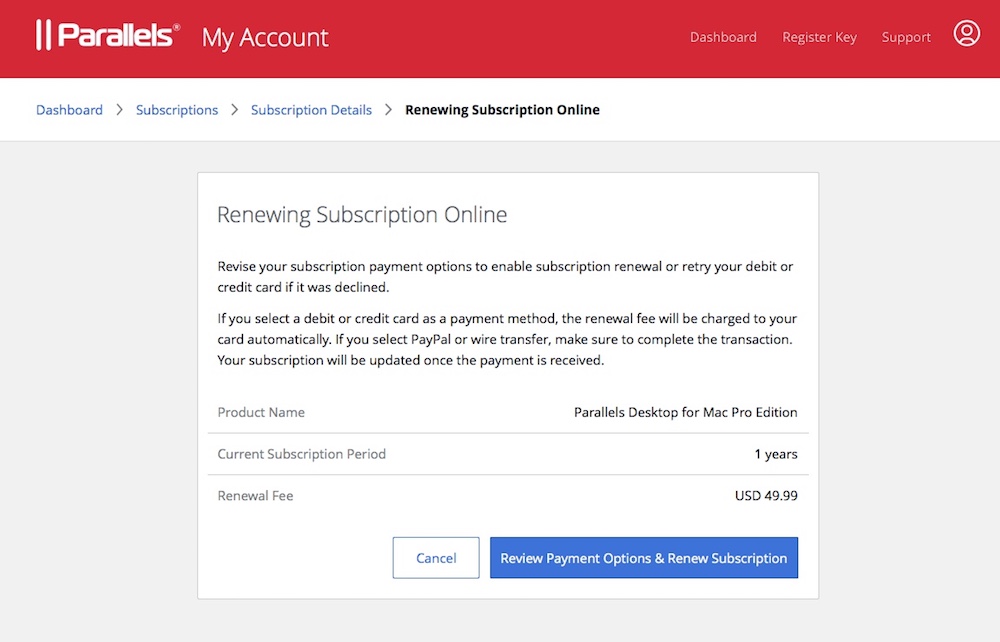The height and width of the screenshot is (642, 1000).
Task: Click the 1 years subscription period value
Action: tap(776, 454)
